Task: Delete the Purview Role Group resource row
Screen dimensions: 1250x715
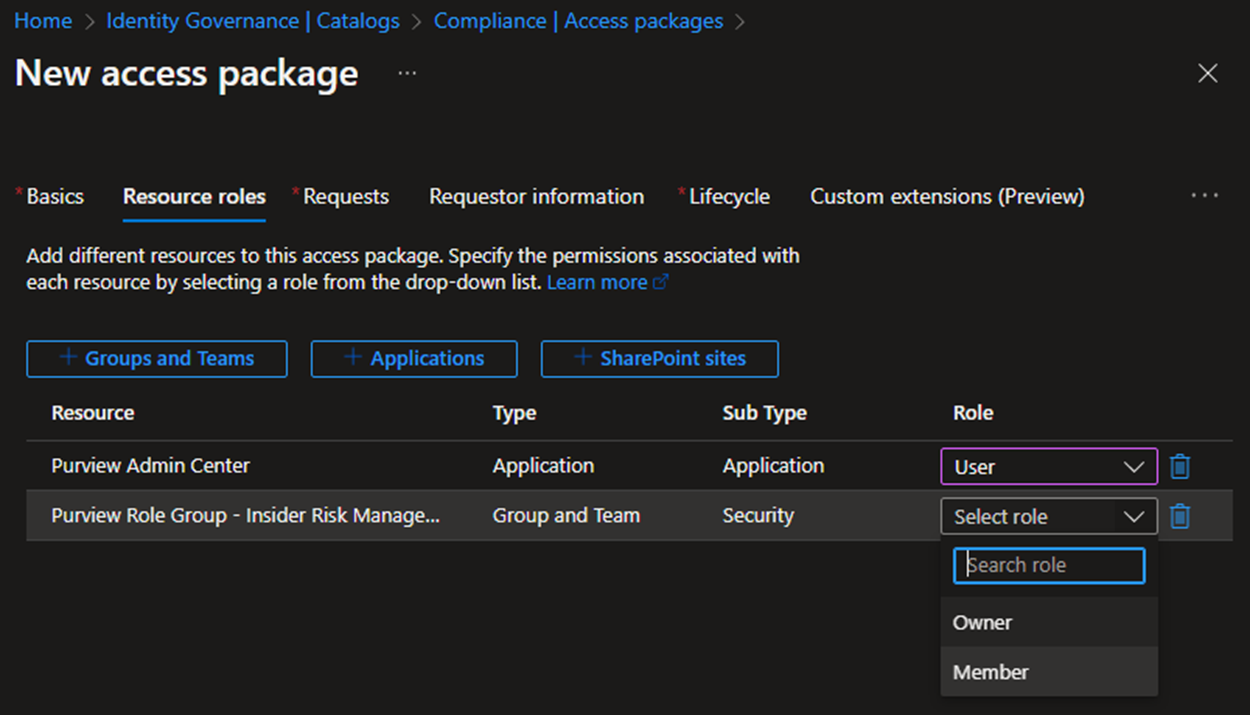Action: tap(1181, 516)
